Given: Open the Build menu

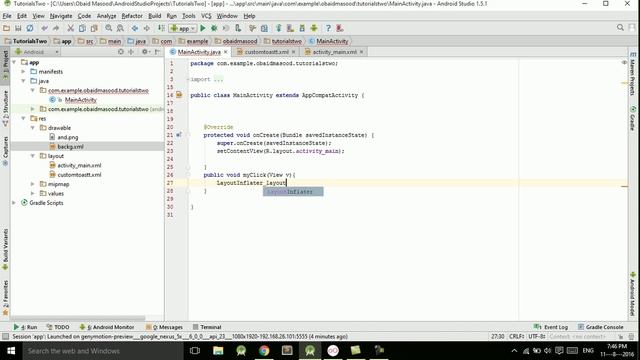Looking at the screenshot, I should point(154,16).
